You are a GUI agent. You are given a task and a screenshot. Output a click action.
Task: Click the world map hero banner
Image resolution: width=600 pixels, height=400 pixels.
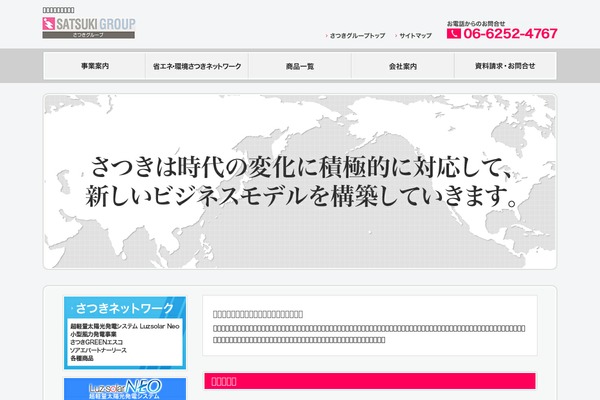tap(300, 181)
